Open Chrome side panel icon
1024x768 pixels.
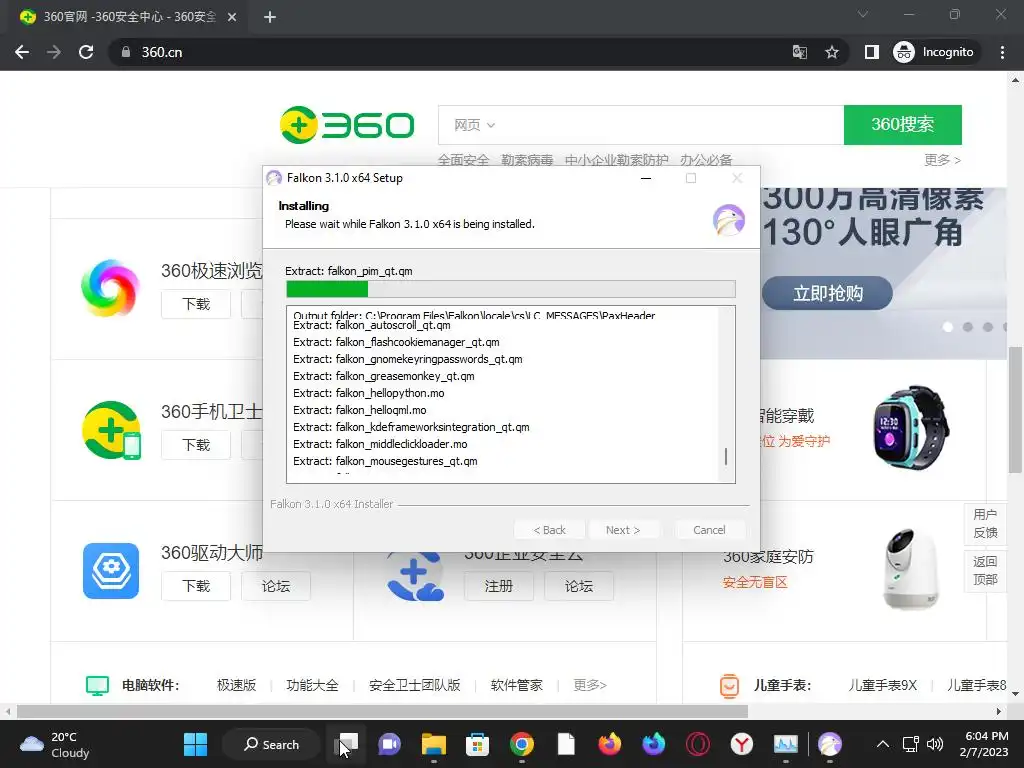pos(872,52)
